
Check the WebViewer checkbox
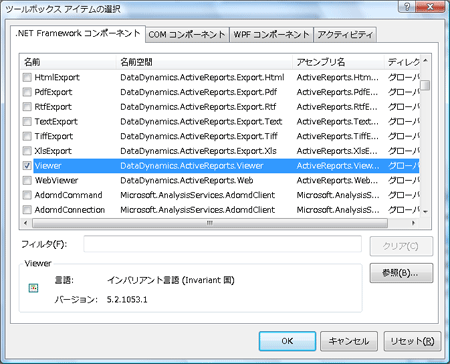pos(27,180)
